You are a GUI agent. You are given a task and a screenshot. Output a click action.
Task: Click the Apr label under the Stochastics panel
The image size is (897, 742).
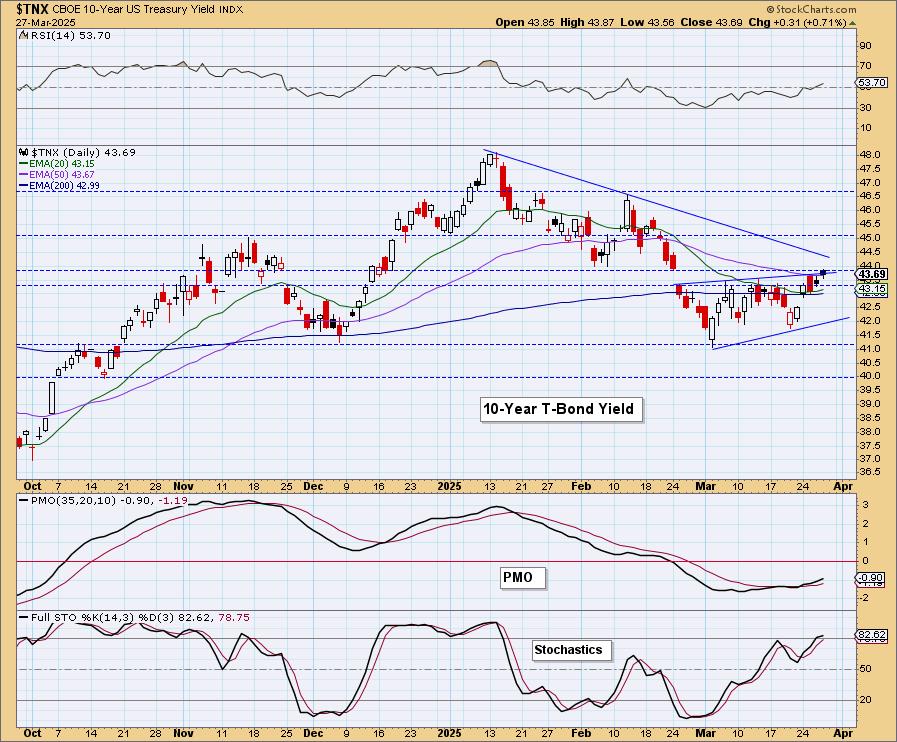843,733
